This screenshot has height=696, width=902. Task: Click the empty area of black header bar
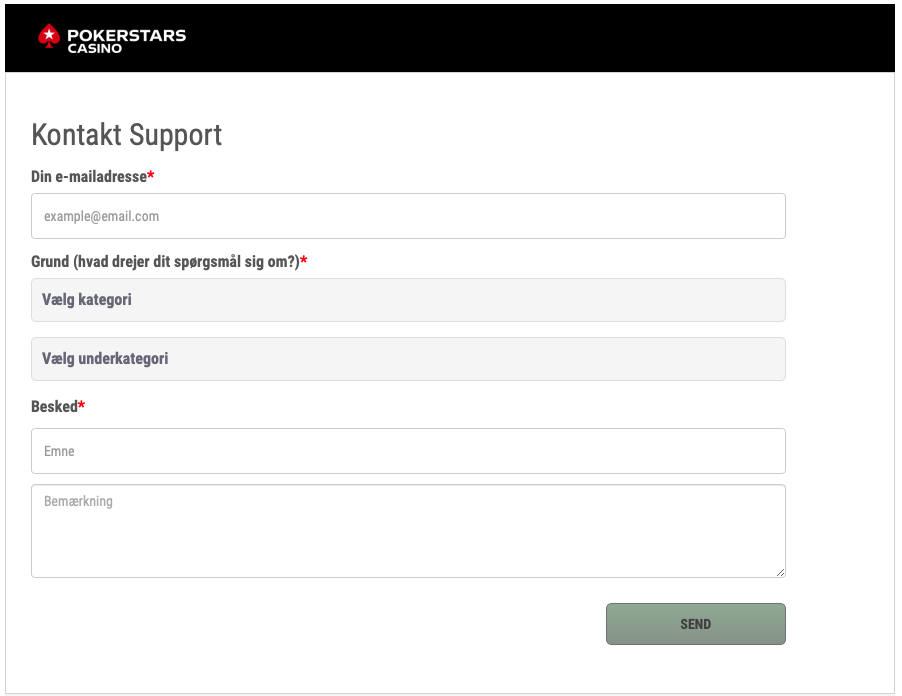coord(550,38)
